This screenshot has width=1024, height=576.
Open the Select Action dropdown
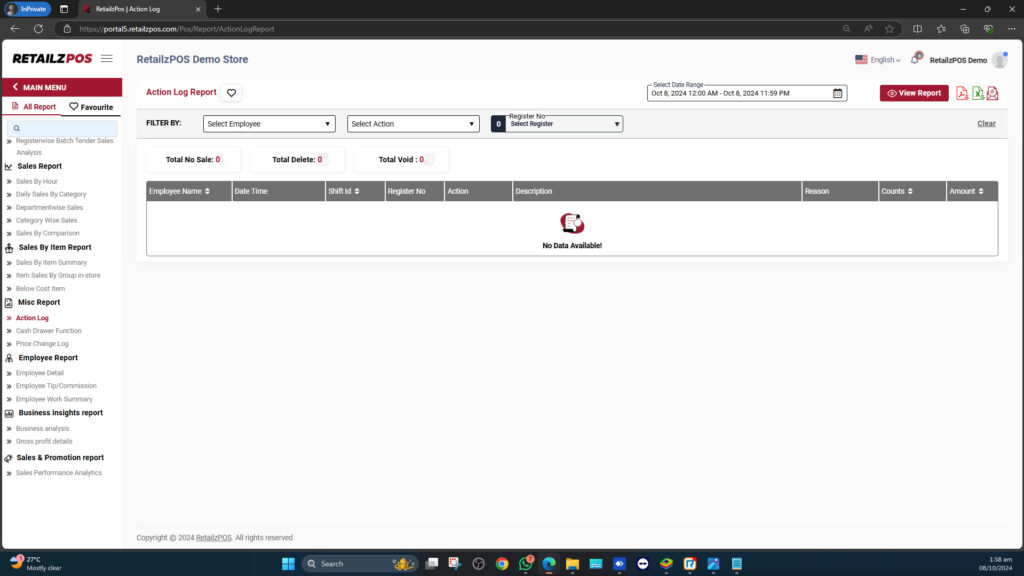tap(412, 123)
